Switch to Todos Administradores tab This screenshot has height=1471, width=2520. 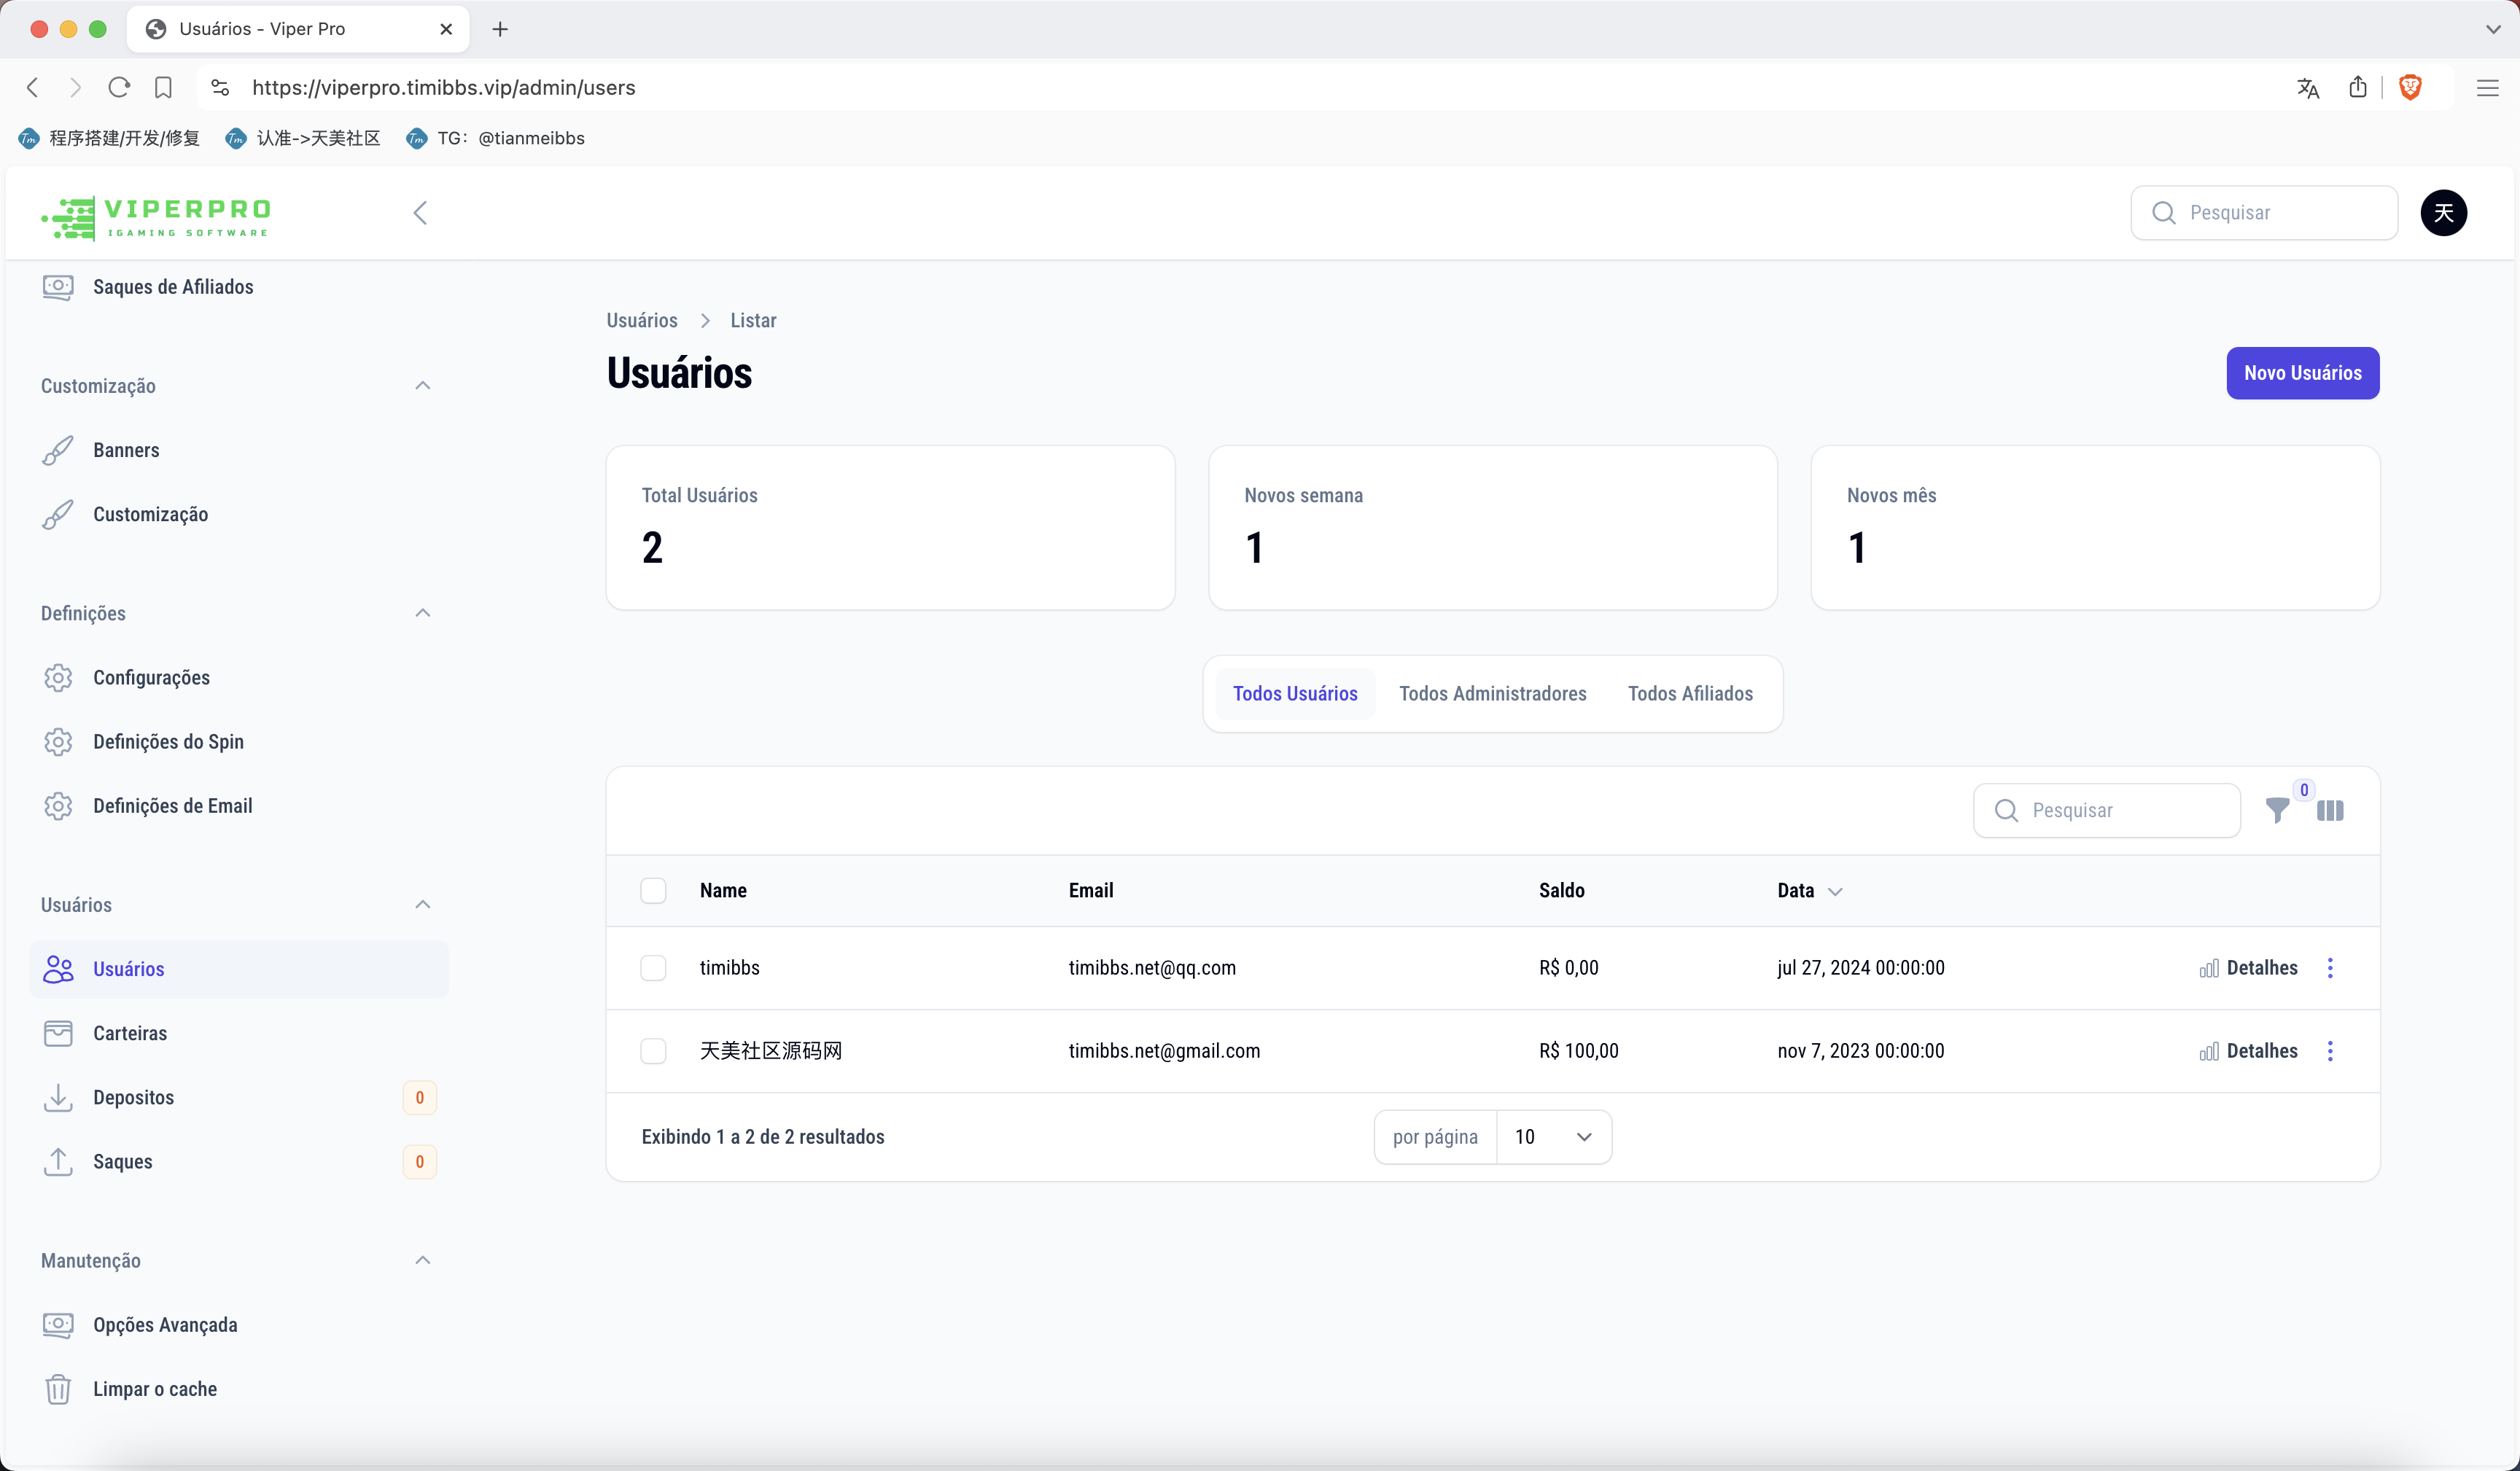[1492, 694]
